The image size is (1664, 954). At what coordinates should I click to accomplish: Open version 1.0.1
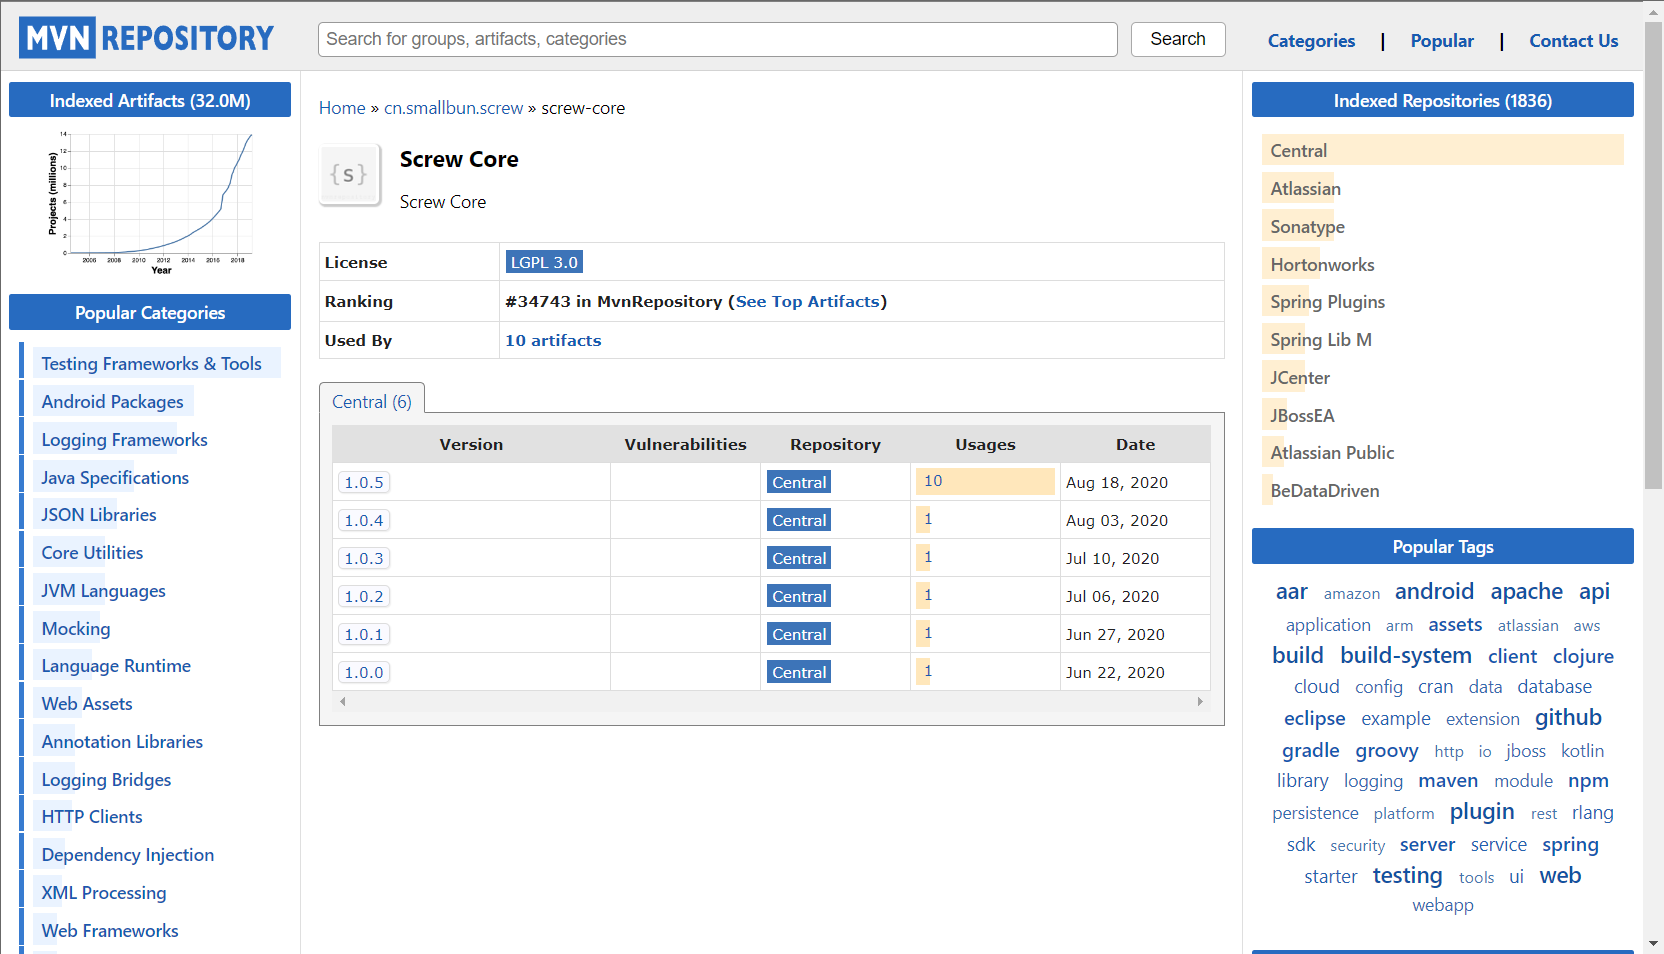pos(364,634)
